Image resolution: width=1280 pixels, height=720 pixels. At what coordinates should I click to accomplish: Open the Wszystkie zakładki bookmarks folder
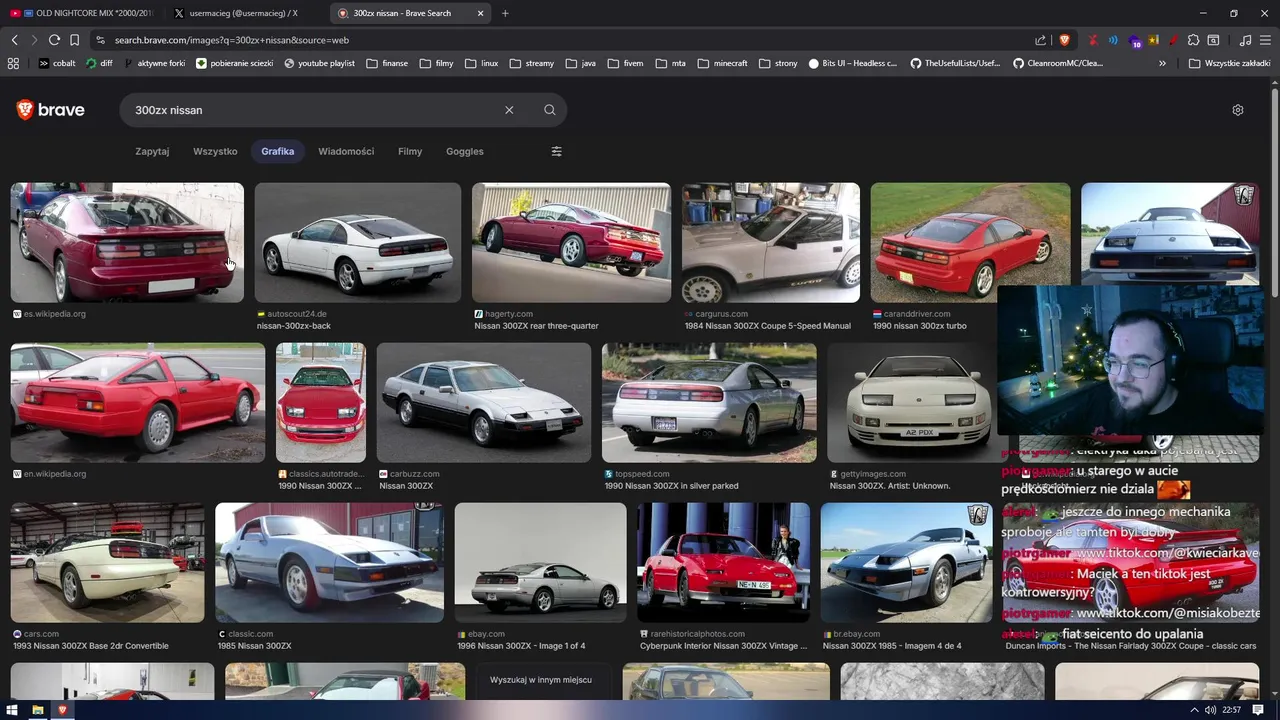click(x=1229, y=63)
